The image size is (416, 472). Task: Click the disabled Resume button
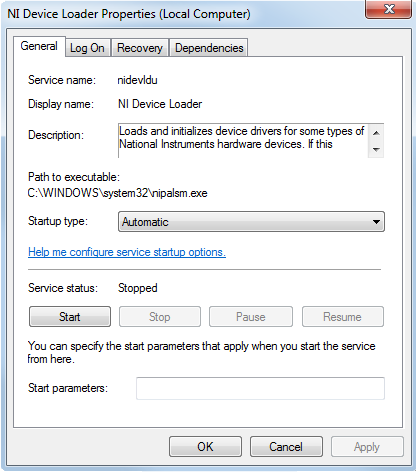(343, 317)
